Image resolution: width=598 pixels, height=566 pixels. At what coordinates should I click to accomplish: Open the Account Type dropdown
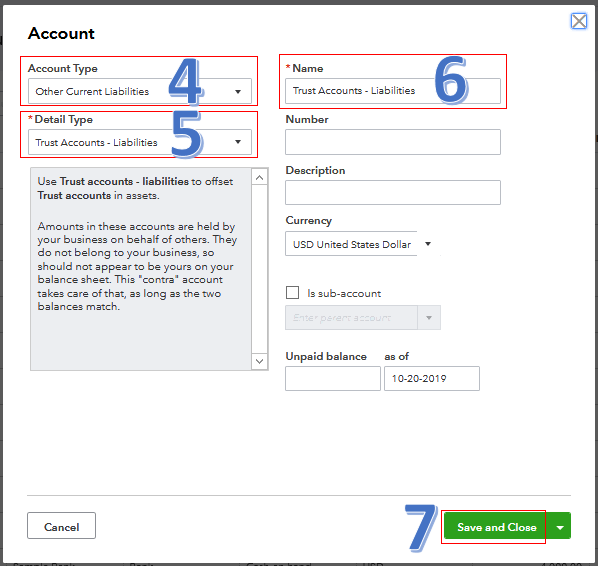140,91
